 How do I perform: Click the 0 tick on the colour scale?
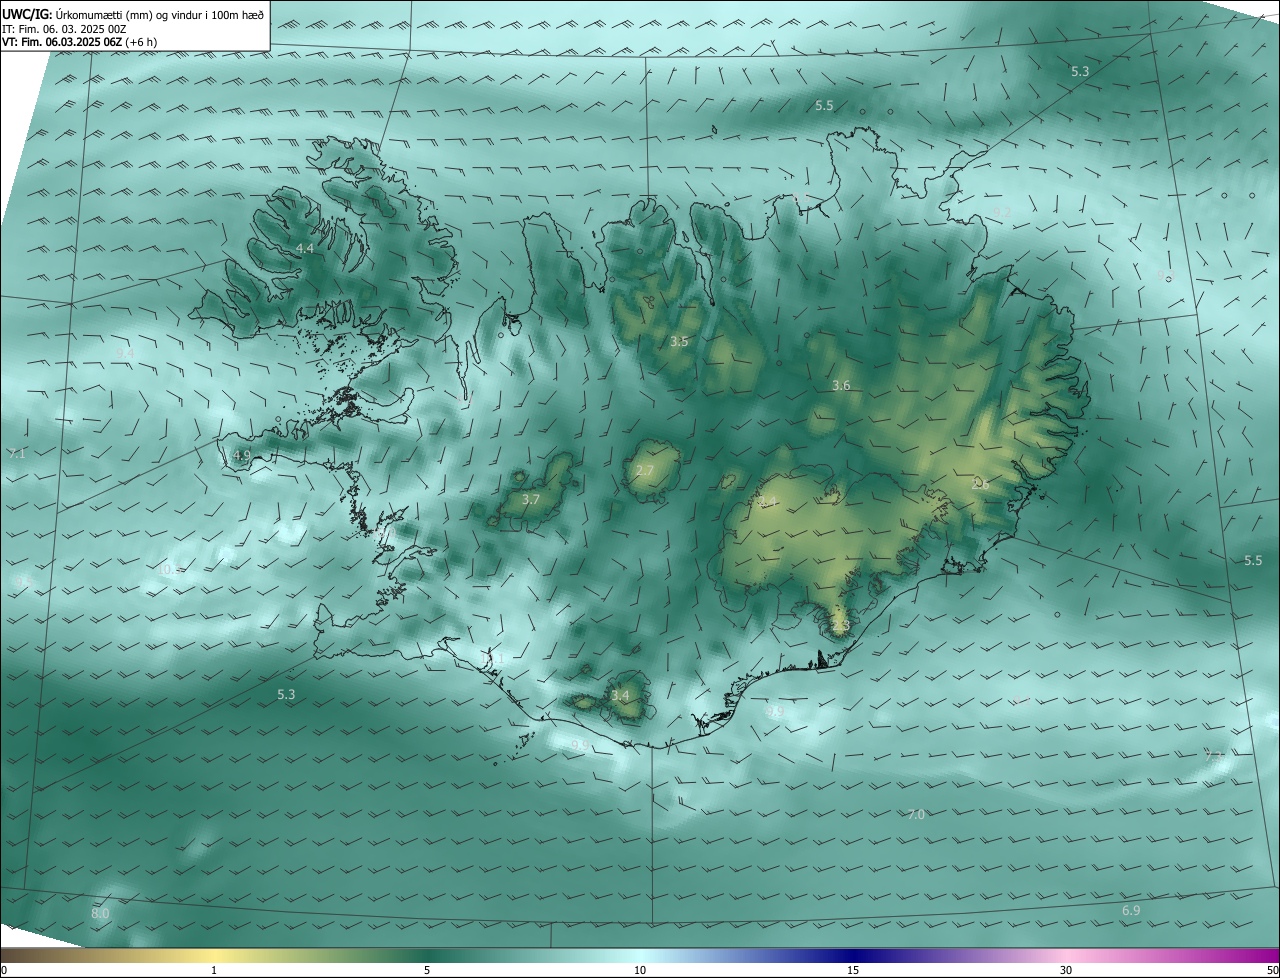(4, 970)
